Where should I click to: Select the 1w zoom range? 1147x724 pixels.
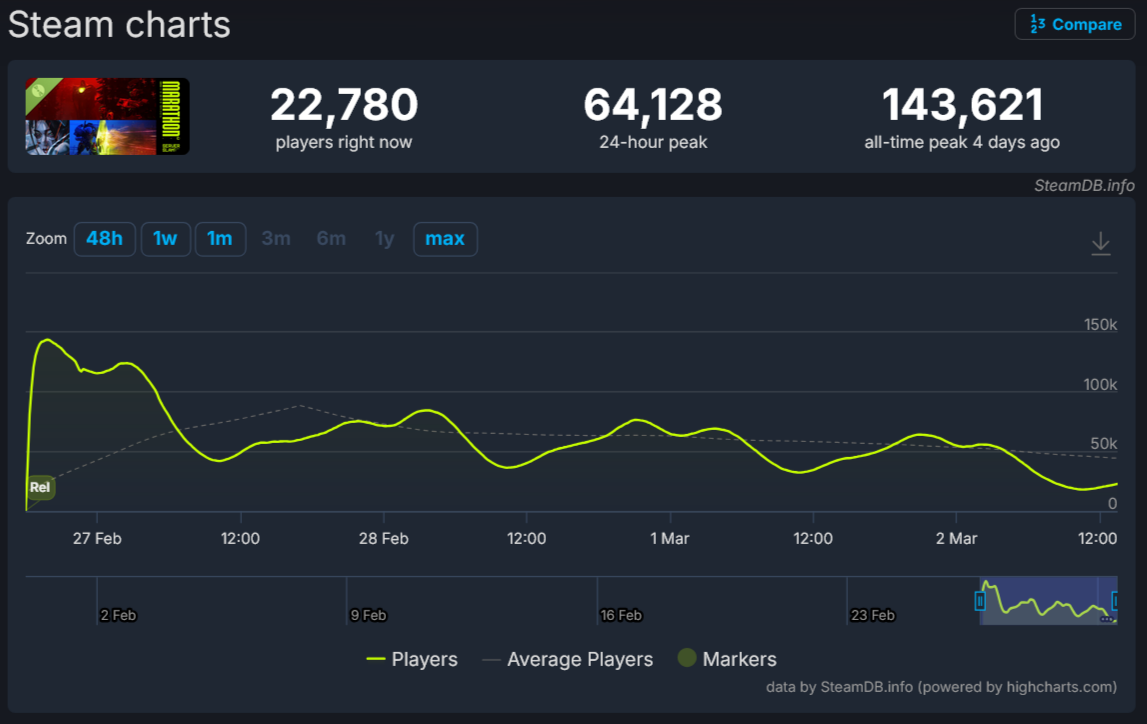[x=165, y=239]
